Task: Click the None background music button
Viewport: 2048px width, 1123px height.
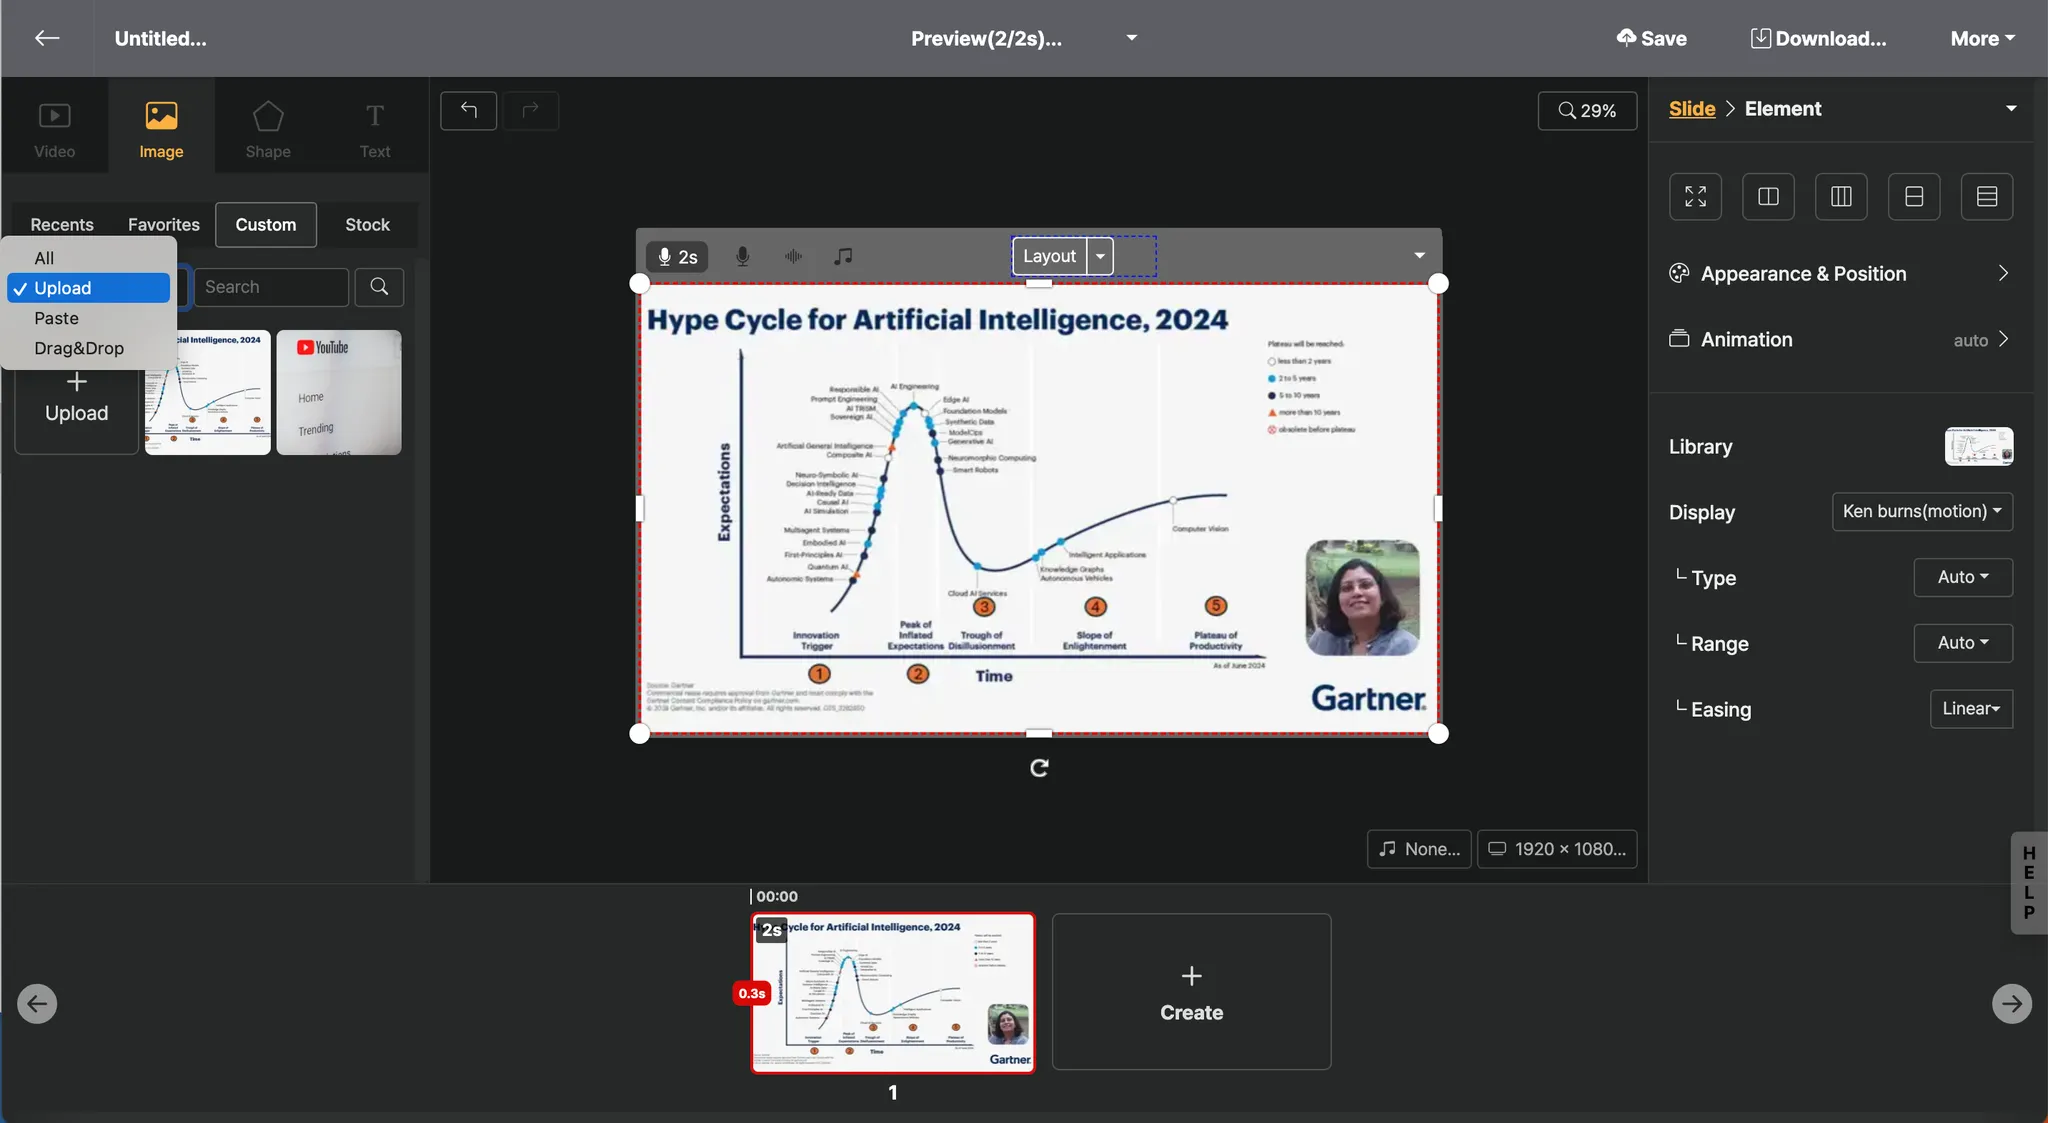Action: pos(1419,849)
